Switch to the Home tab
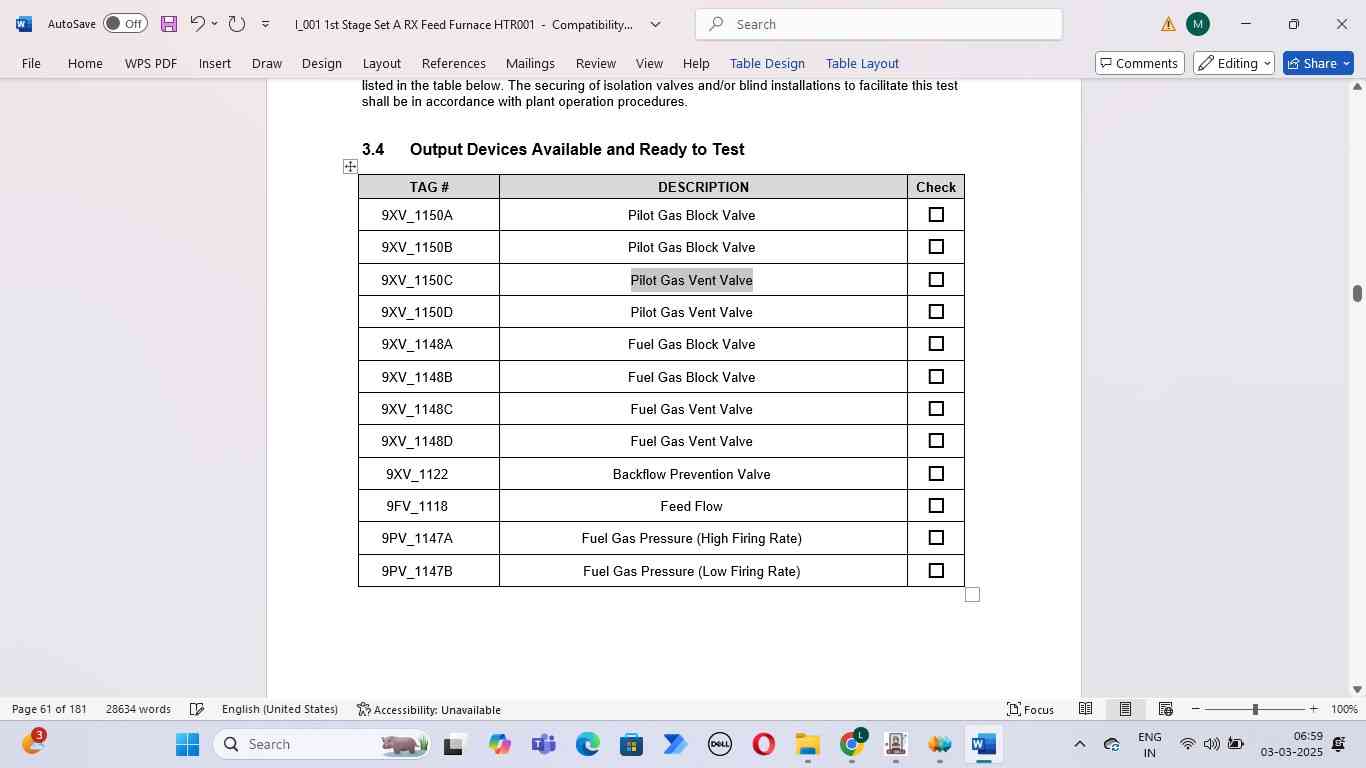Viewport: 1366px width, 768px height. (x=85, y=63)
